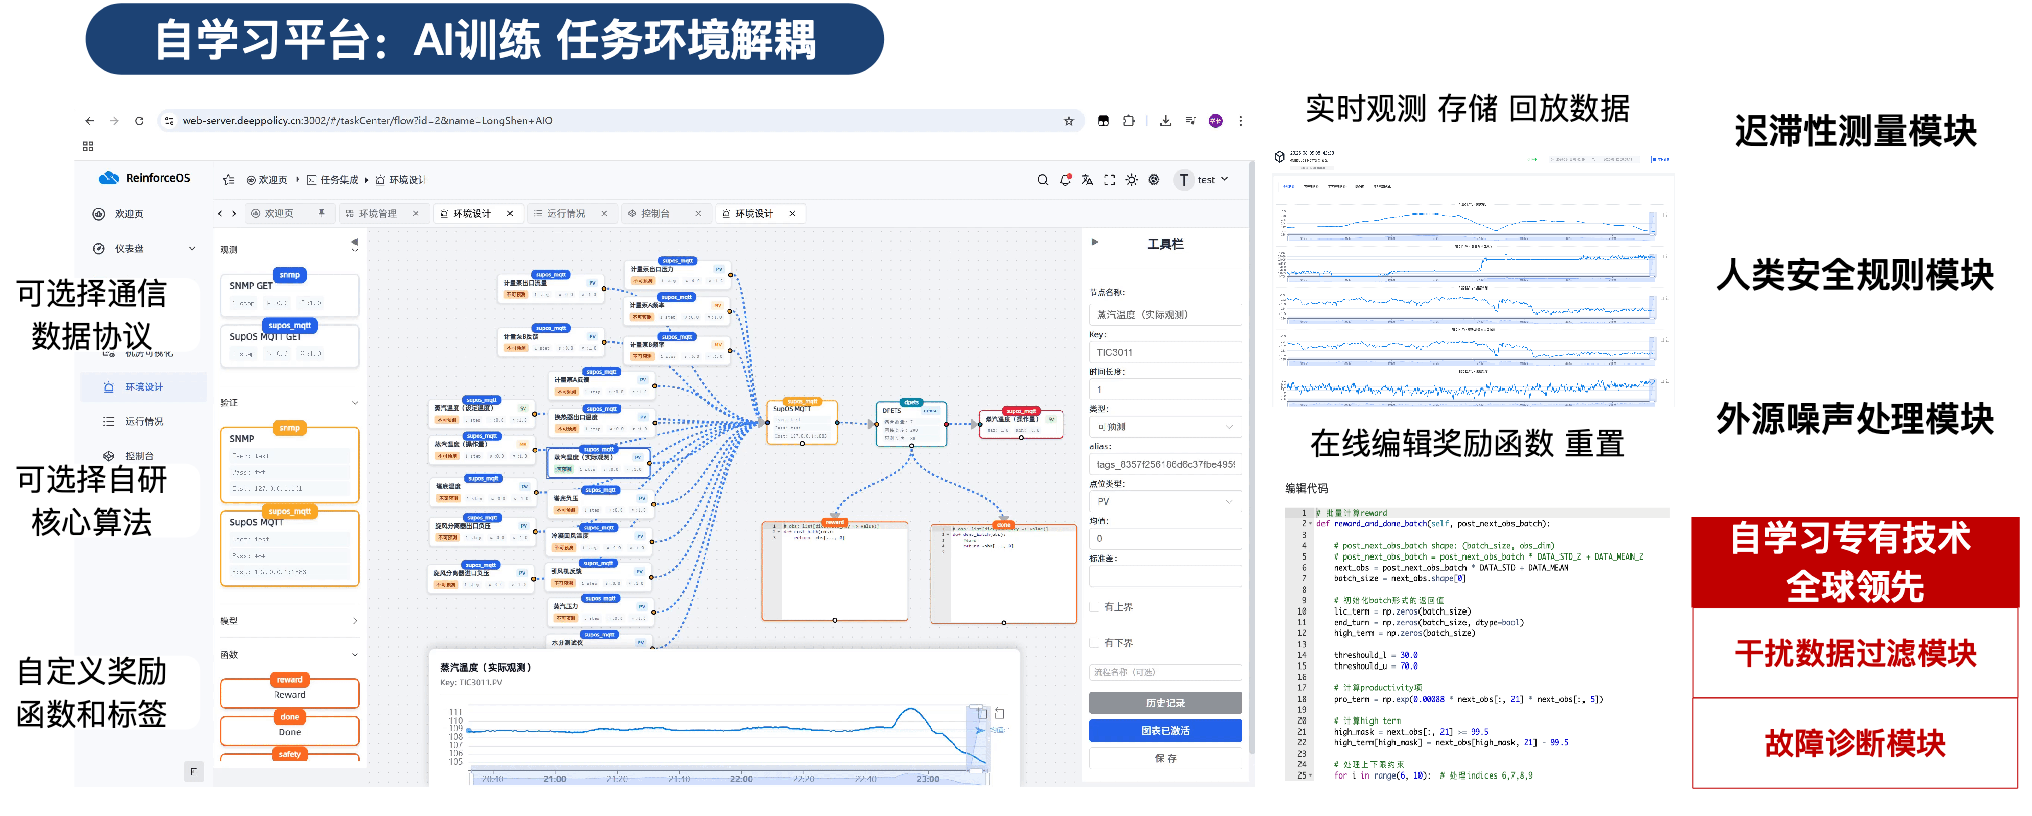Switch to the 环境管理 tab

[377, 214]
